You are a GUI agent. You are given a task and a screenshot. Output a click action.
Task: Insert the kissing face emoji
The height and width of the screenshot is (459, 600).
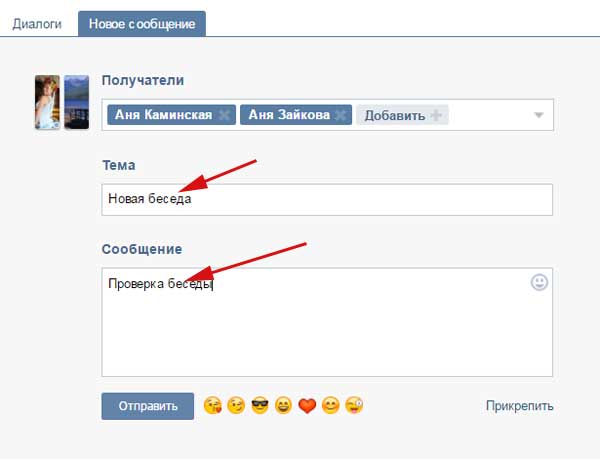tap(212, 406)
